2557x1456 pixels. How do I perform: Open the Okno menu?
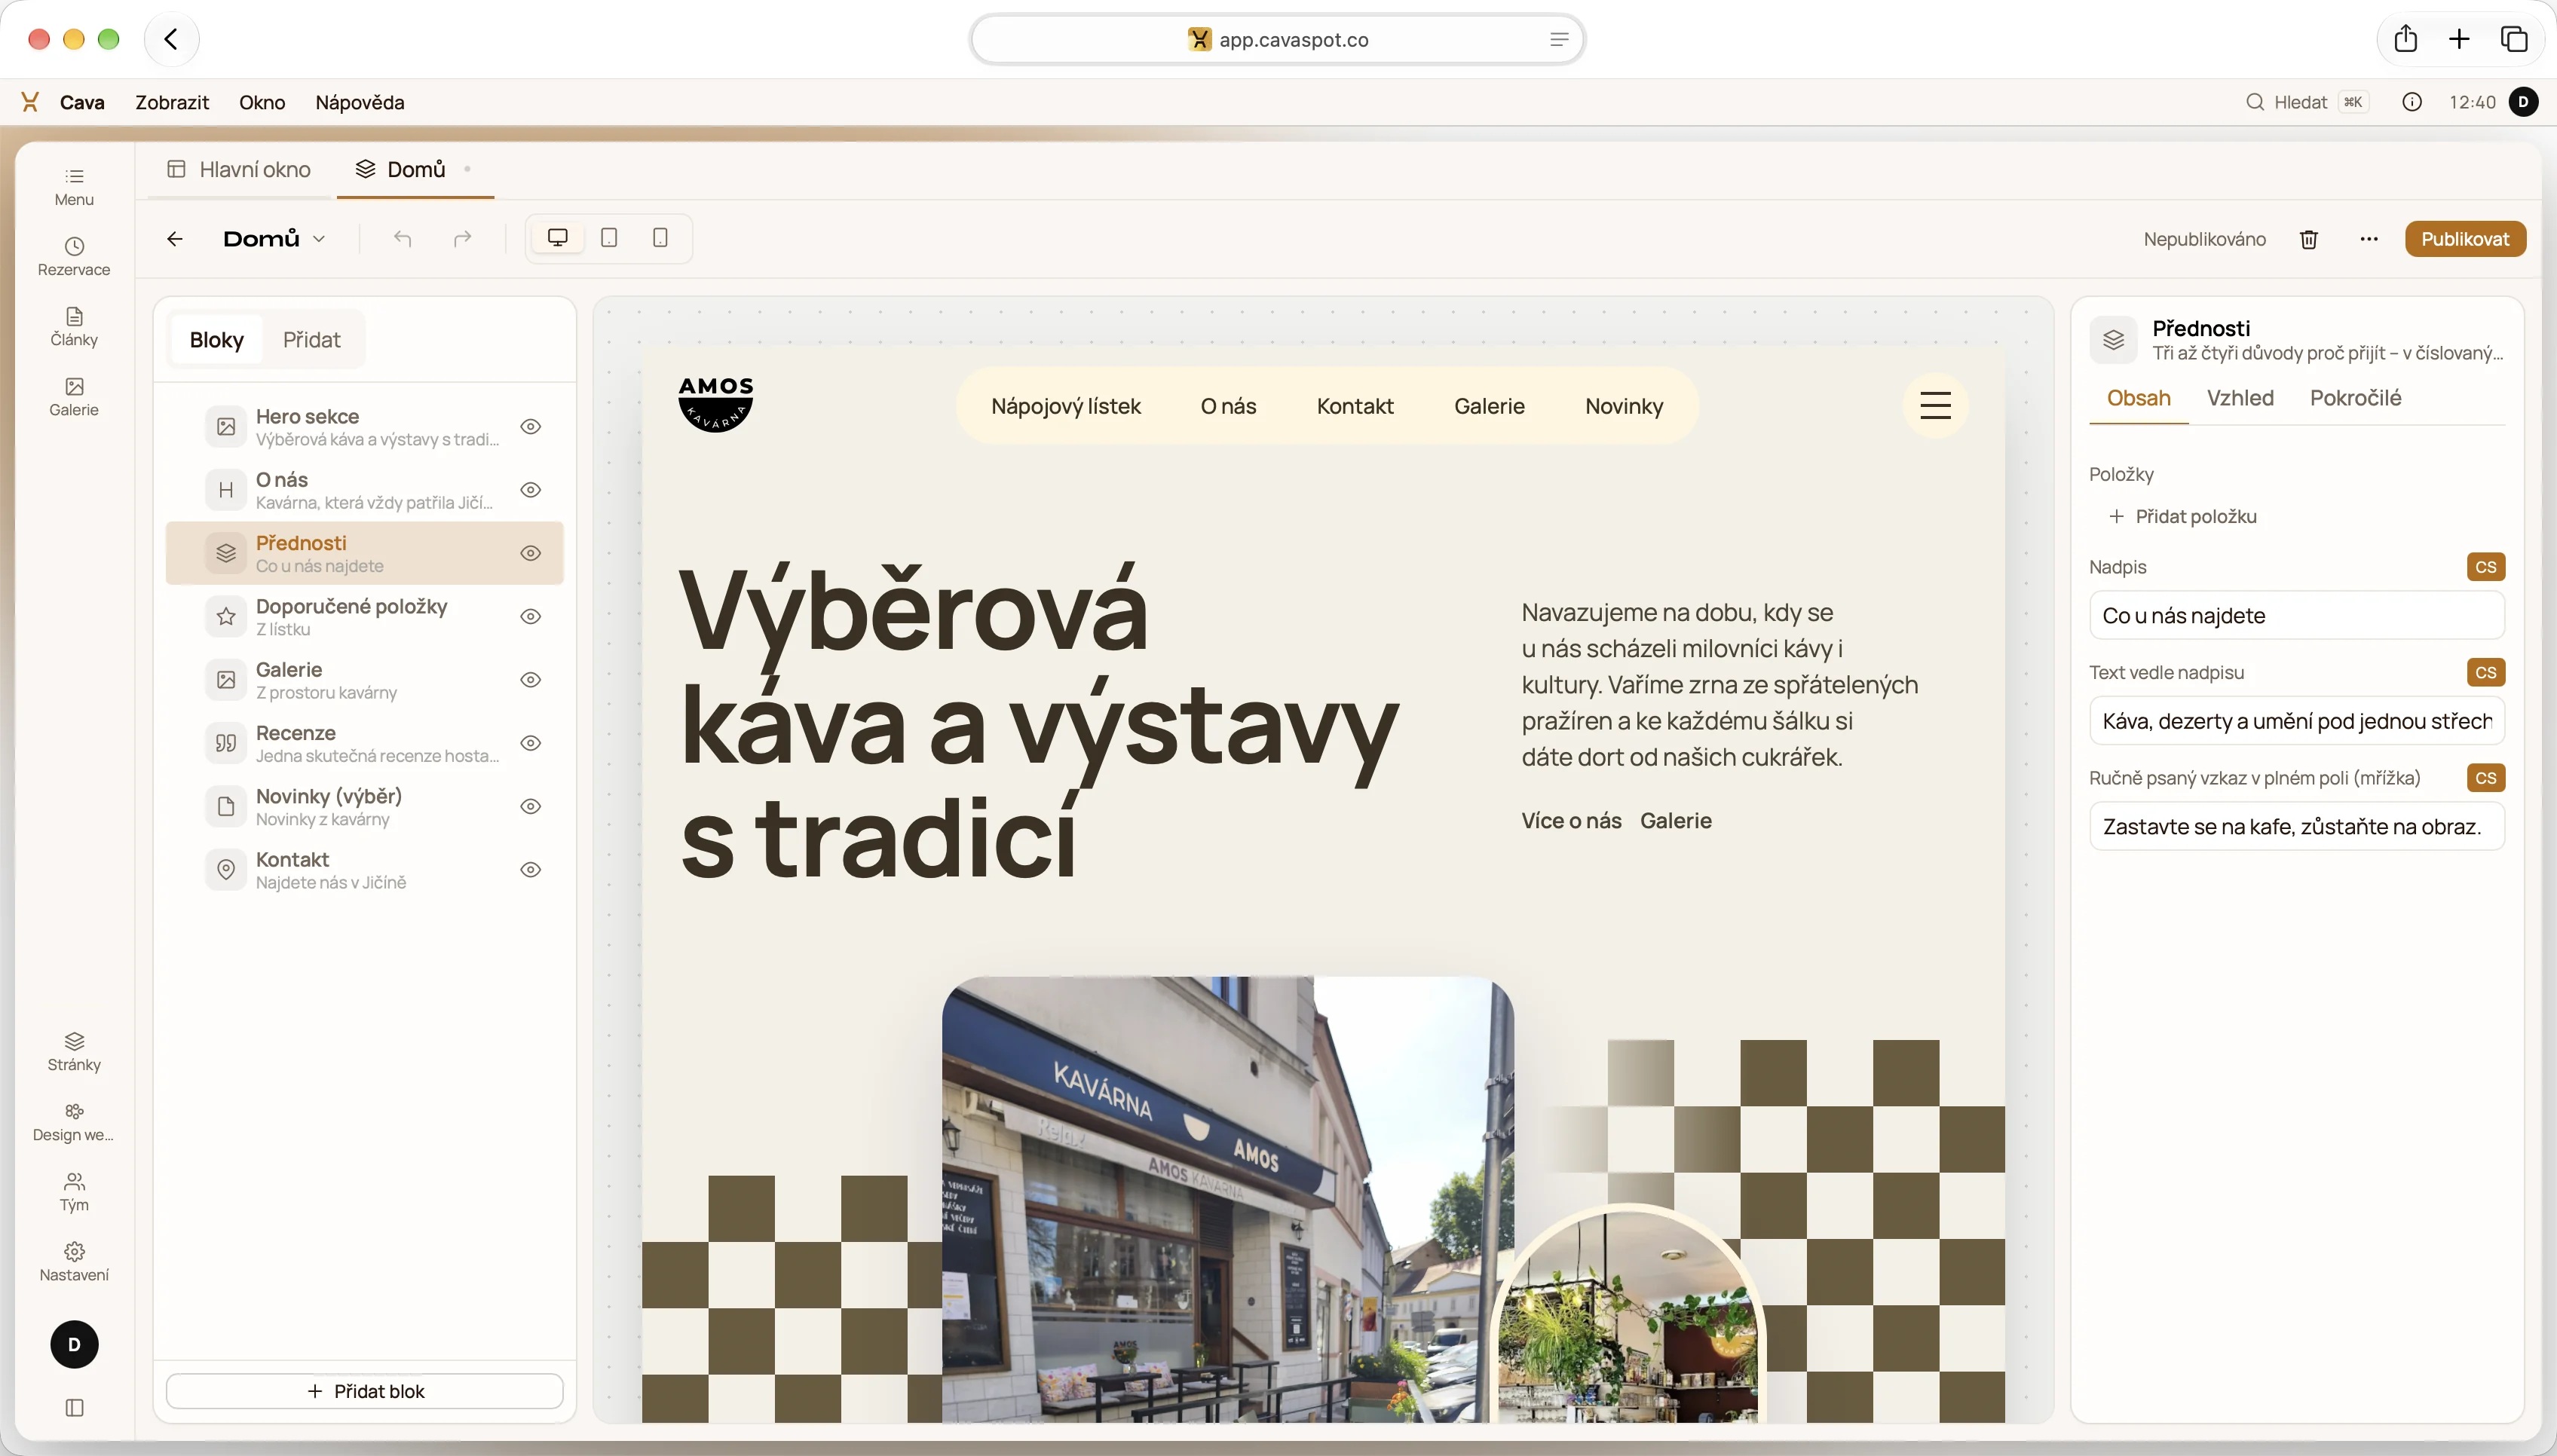coord(262,102)
